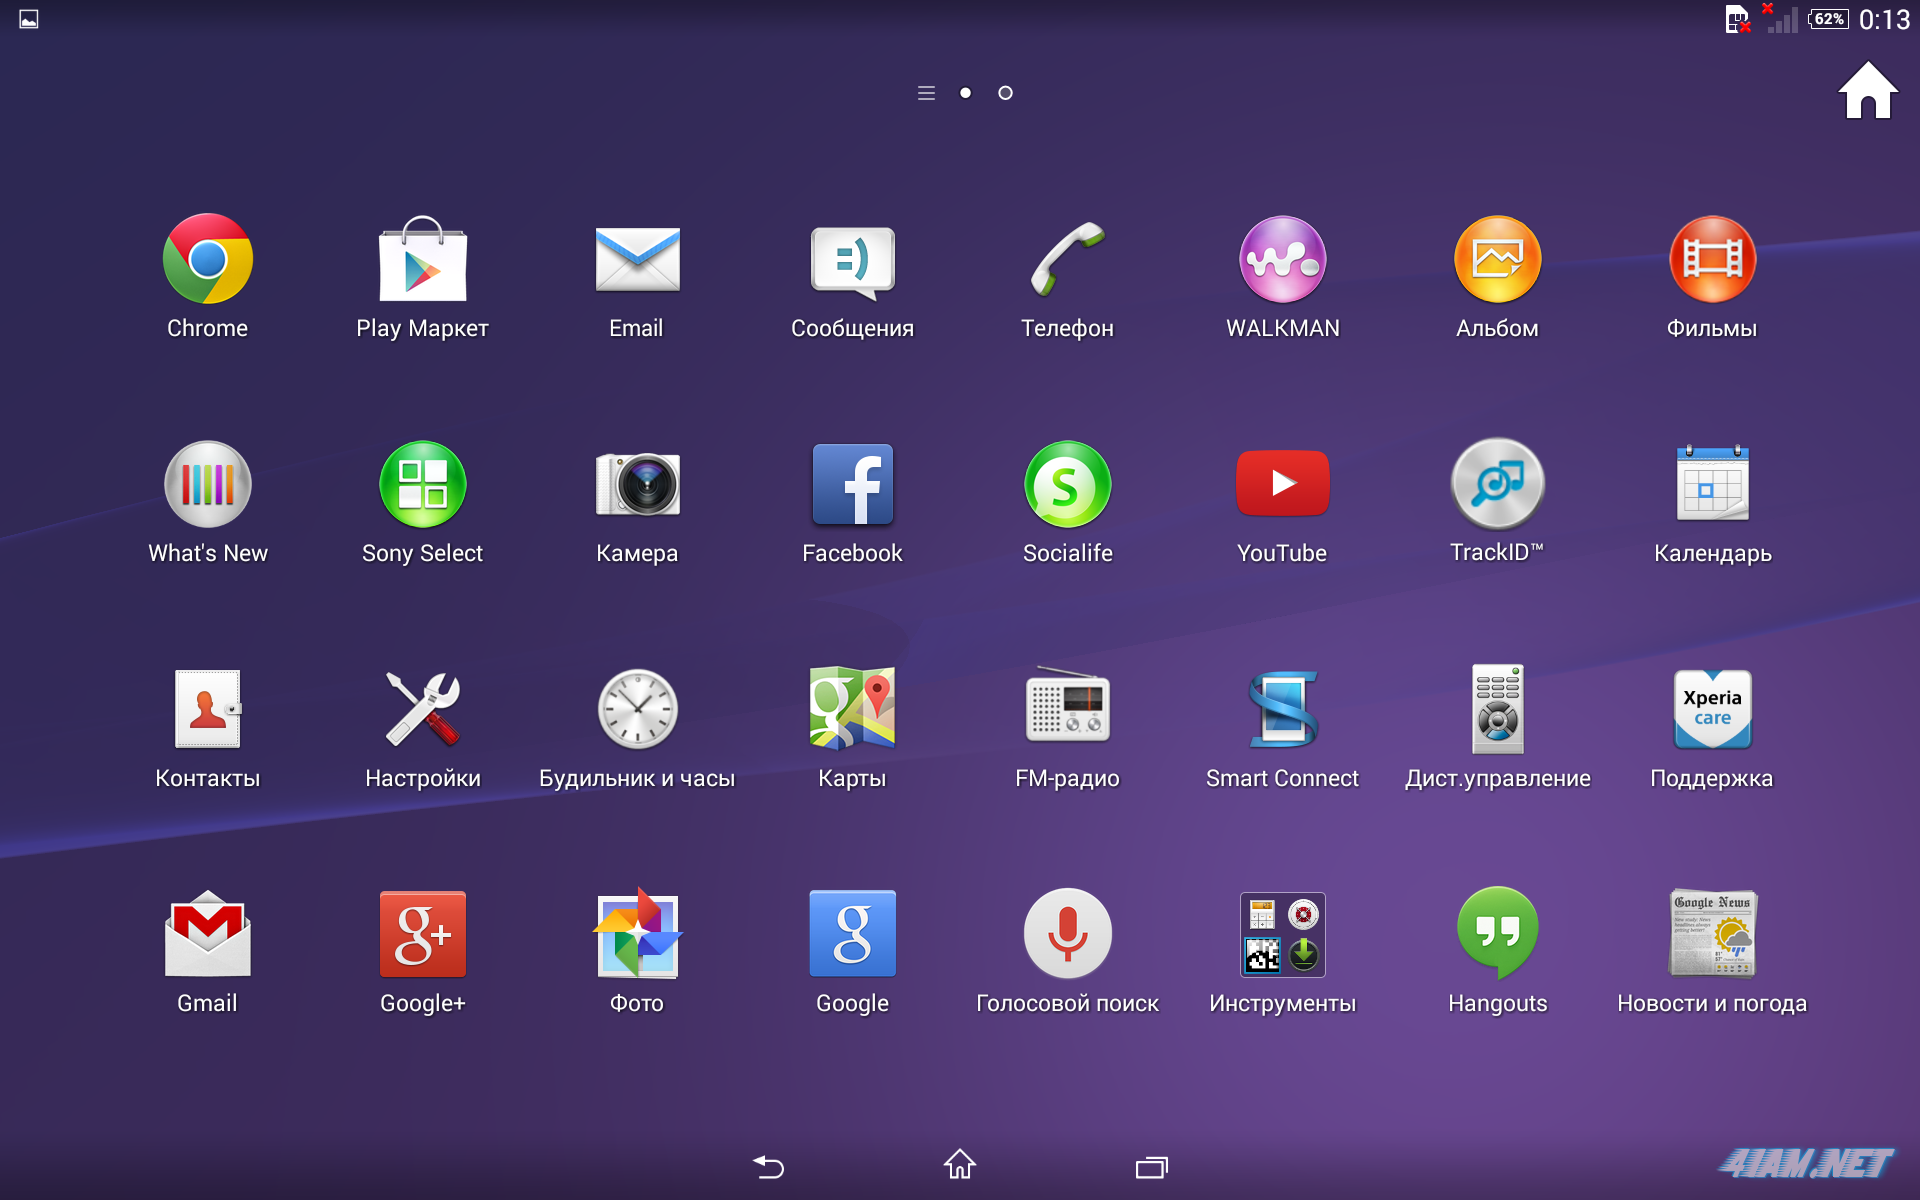1920x1200 pixels.
Task: Tap the Back navigation button
Action: (768, 1166)
